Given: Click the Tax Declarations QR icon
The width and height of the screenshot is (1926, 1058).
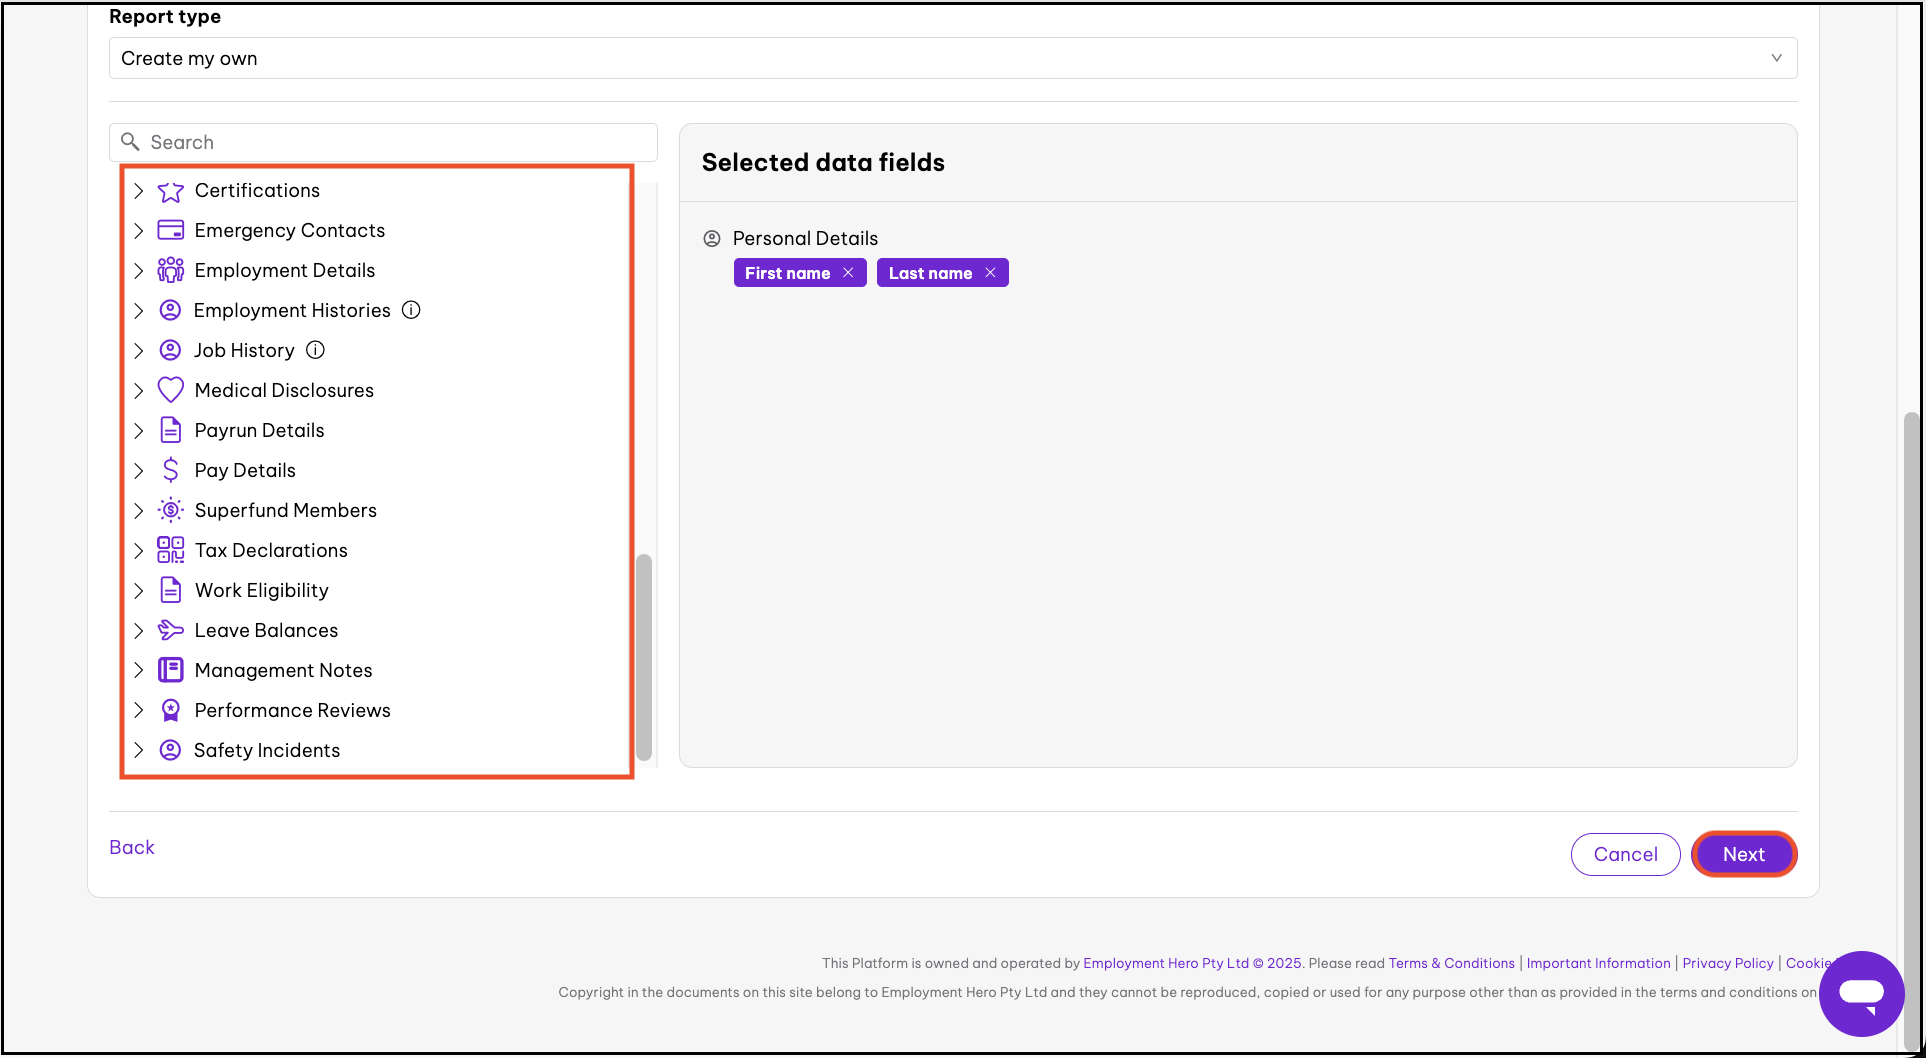Looking at the screenshot, I should click(x=170, y=550).
